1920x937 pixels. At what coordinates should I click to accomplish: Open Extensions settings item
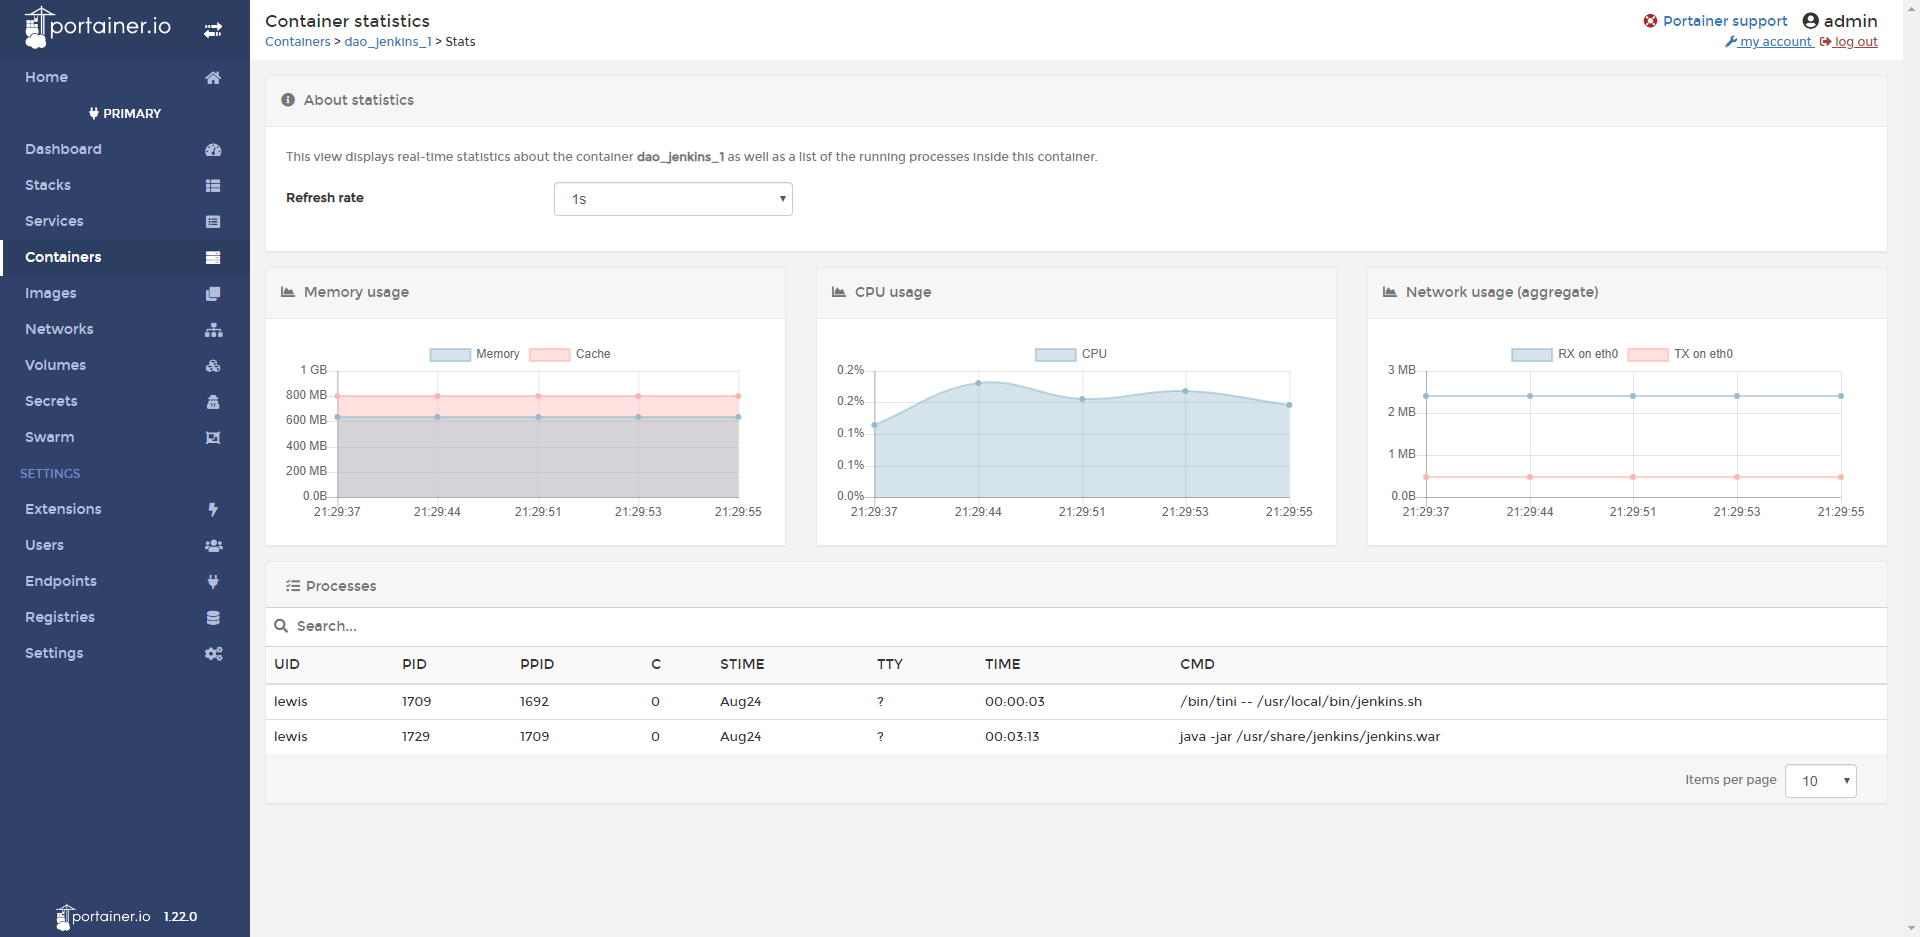click(63, 509)
